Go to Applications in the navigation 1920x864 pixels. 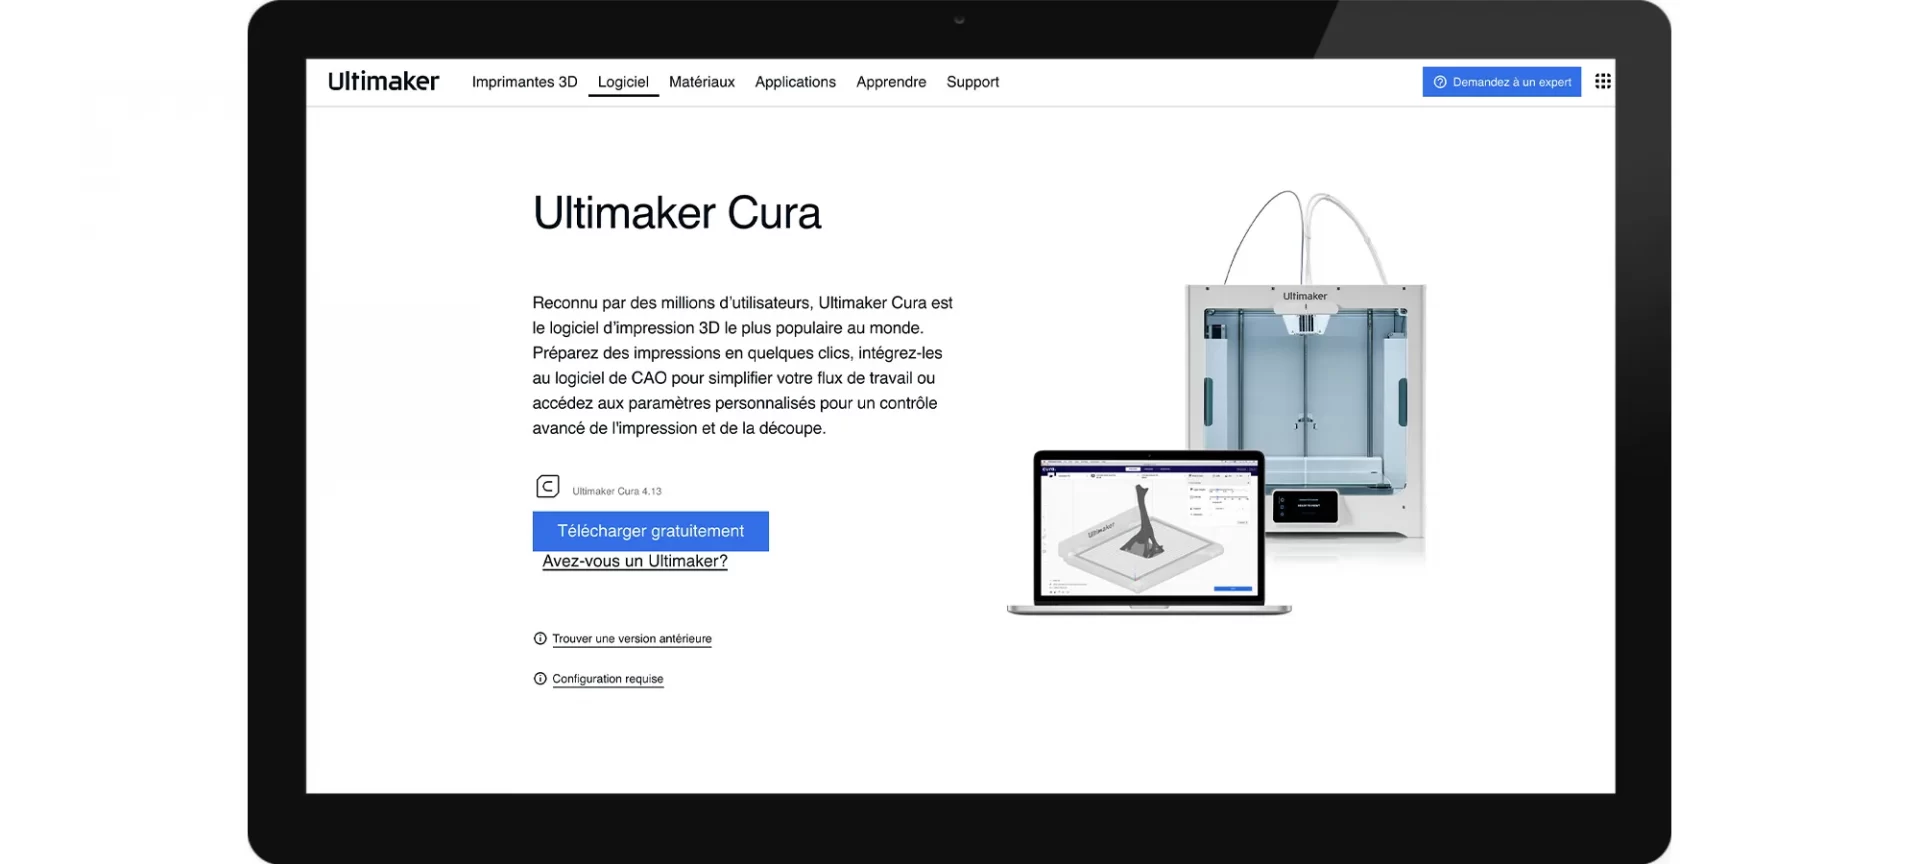pyautogui.click(x=795, y=82)
